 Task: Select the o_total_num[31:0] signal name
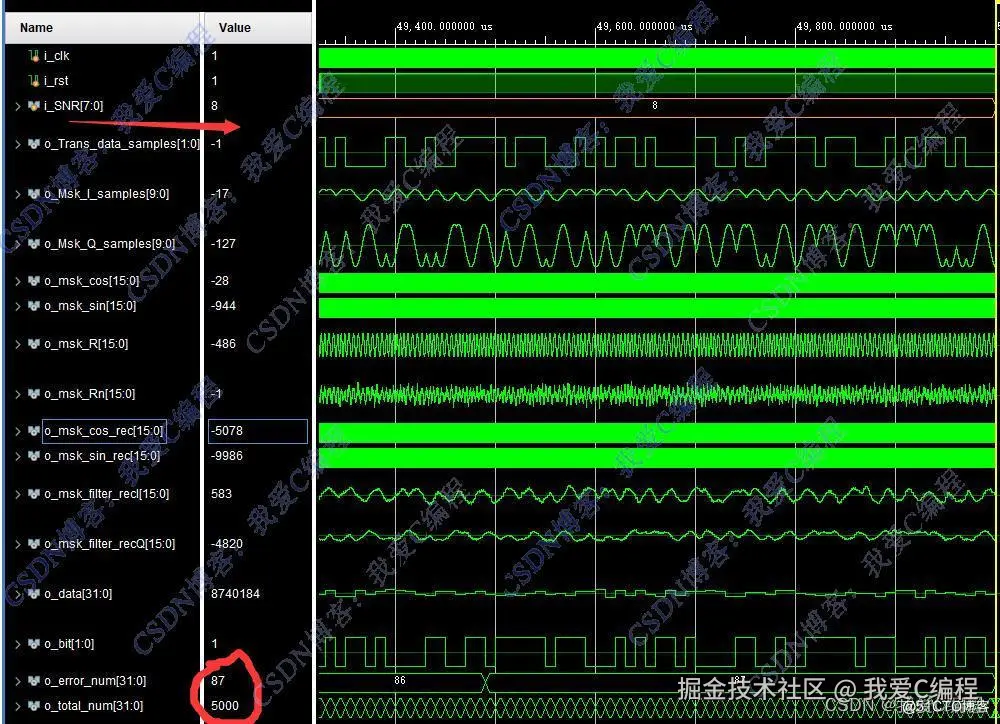pos(94,706)
